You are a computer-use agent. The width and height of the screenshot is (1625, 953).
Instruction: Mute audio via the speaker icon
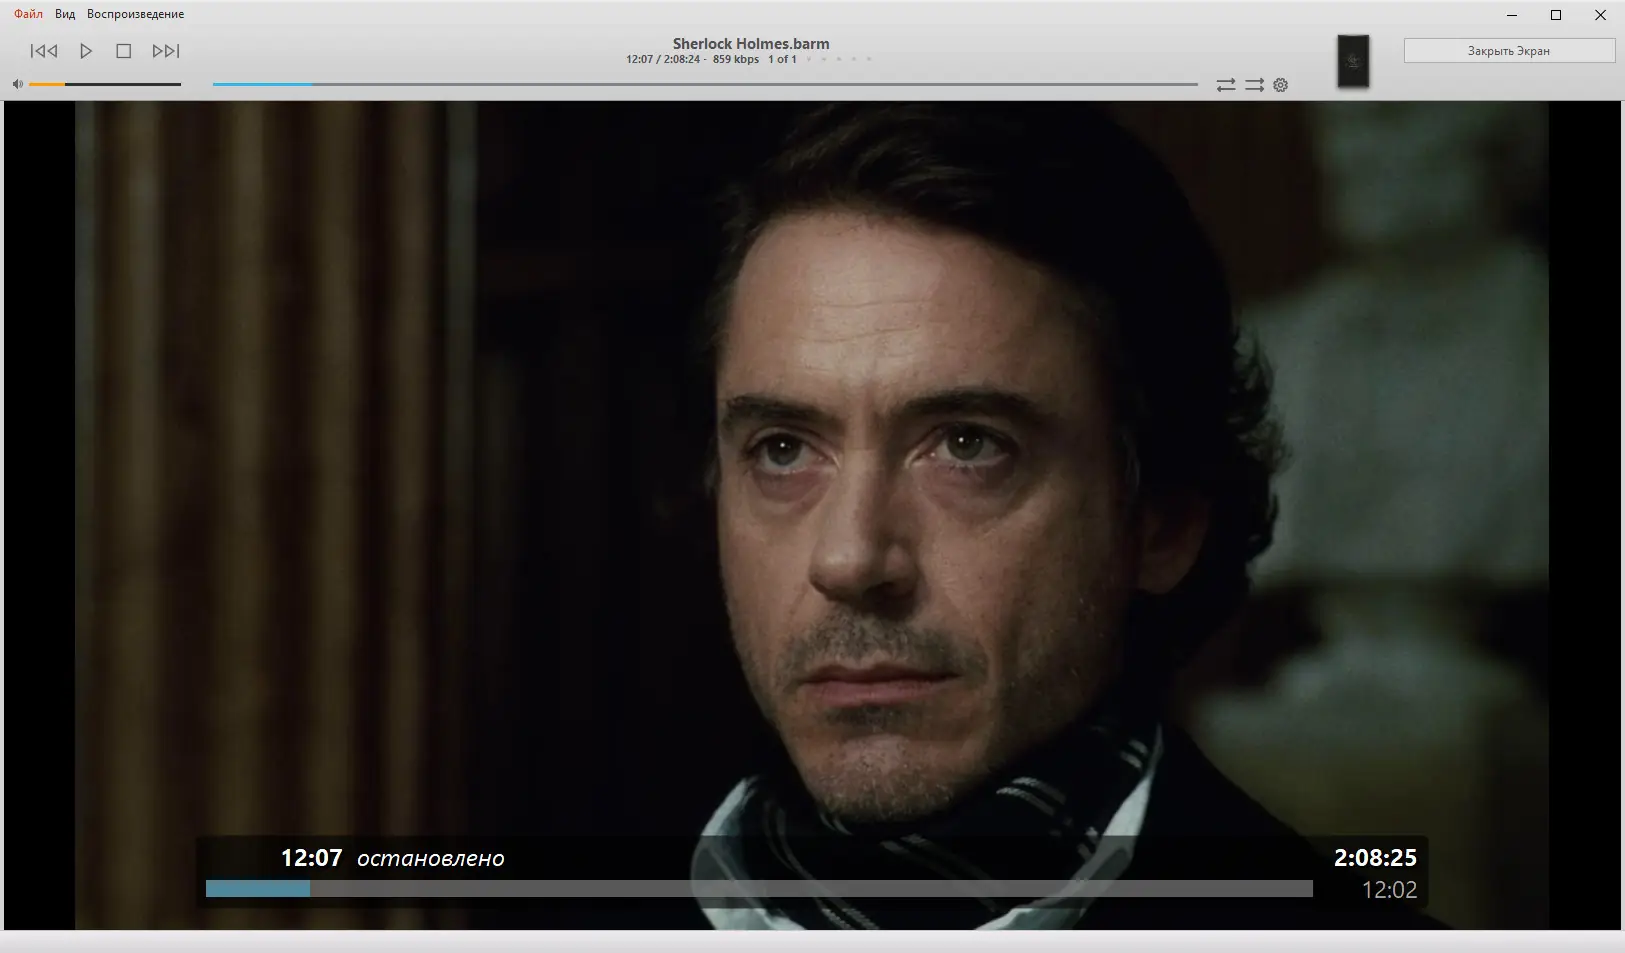tap(17, 84)
